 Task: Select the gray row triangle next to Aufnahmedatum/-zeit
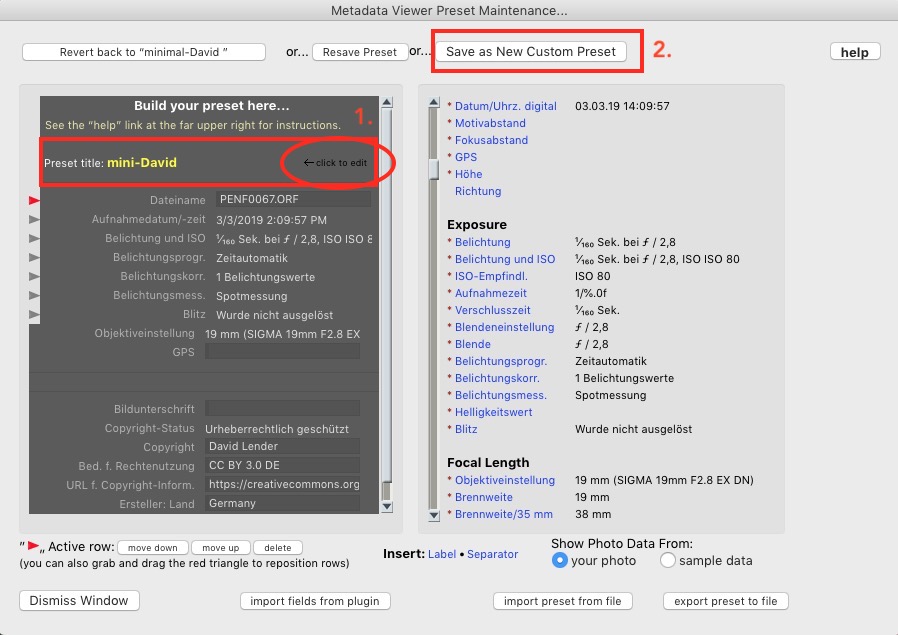click(x=35, y=220)
